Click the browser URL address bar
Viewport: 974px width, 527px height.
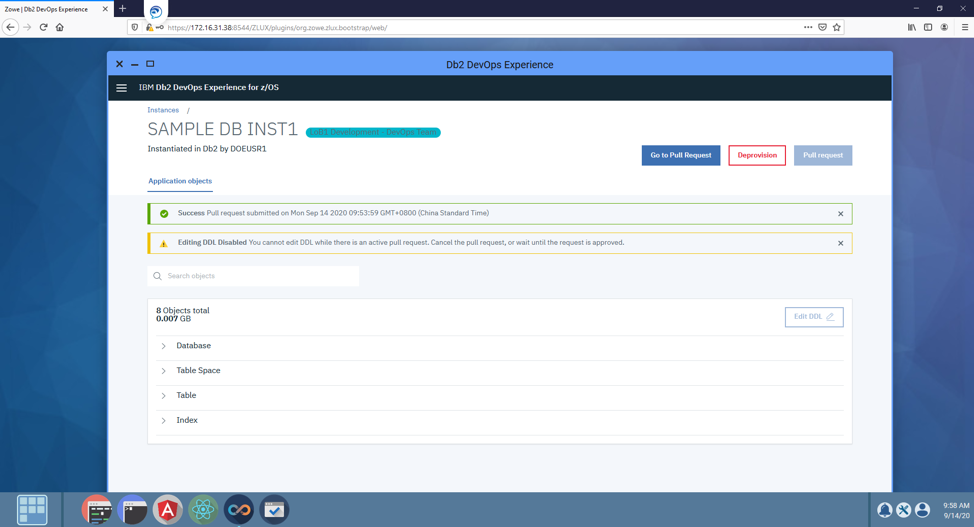(485, 27)
